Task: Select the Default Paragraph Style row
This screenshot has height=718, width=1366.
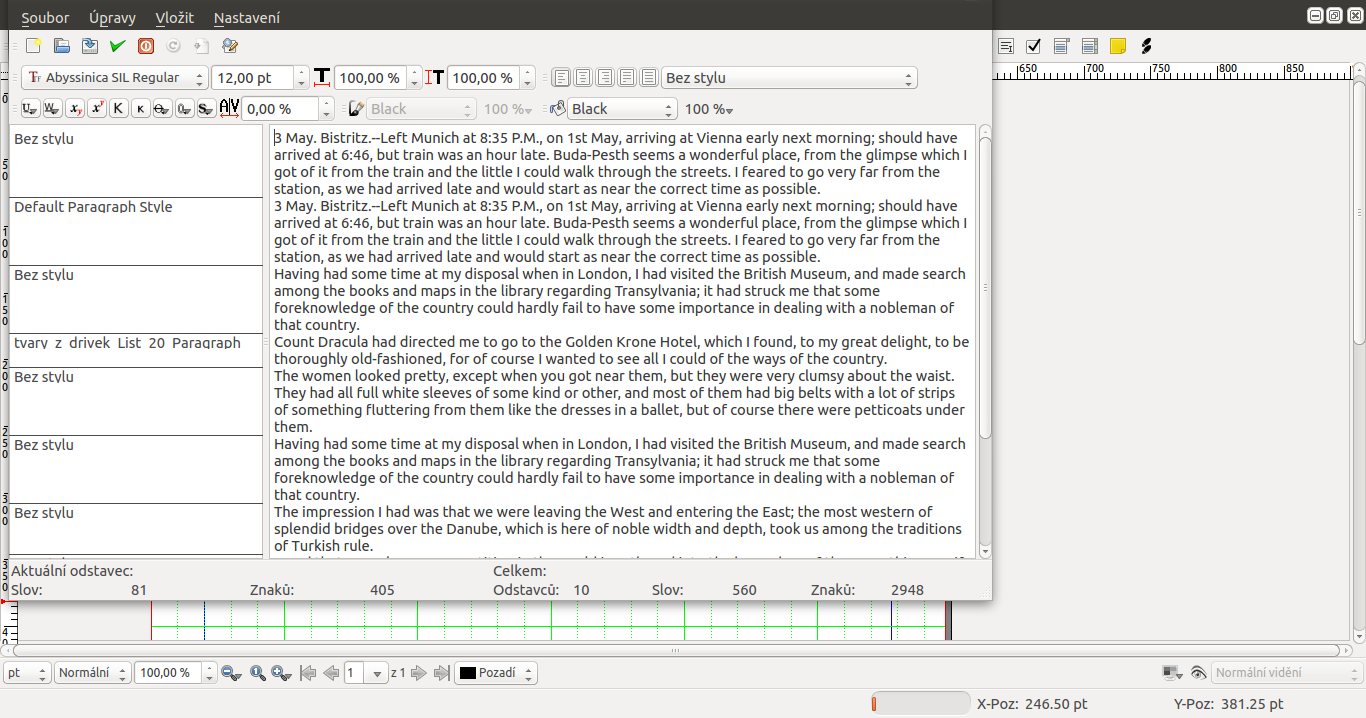Action: point(136,231)
